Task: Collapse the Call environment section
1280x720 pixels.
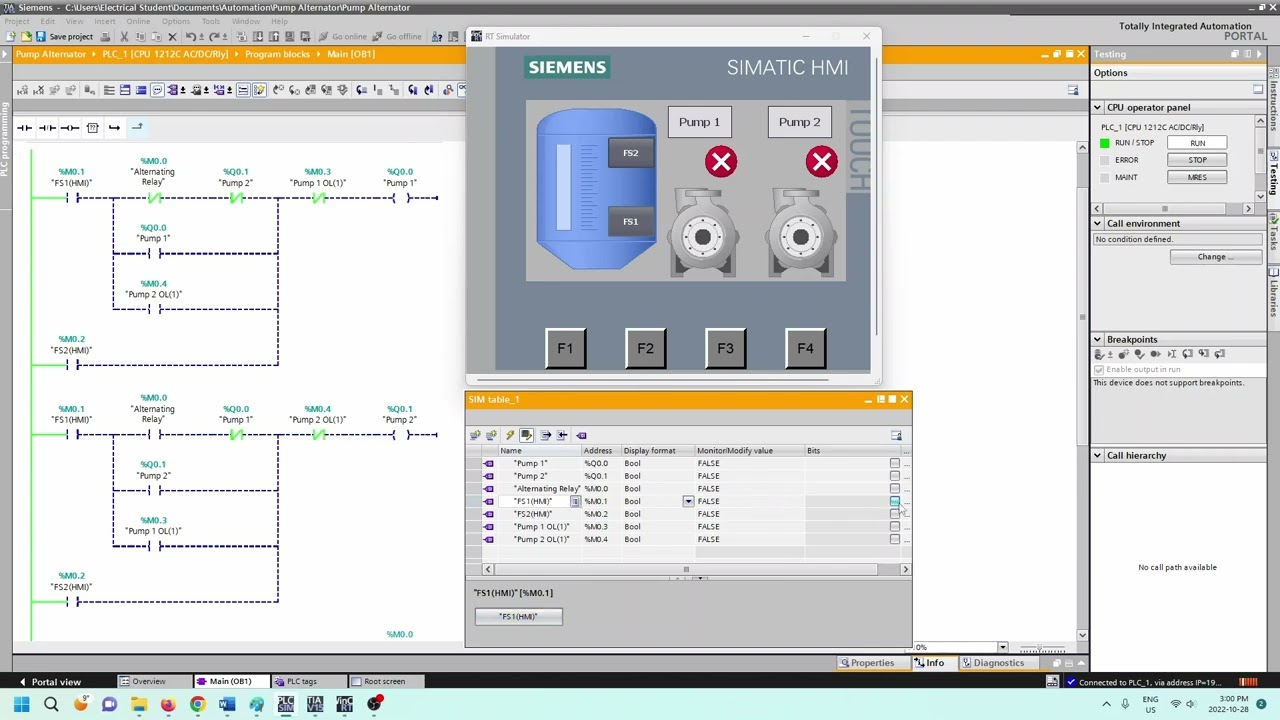Action: [1098, 223]
